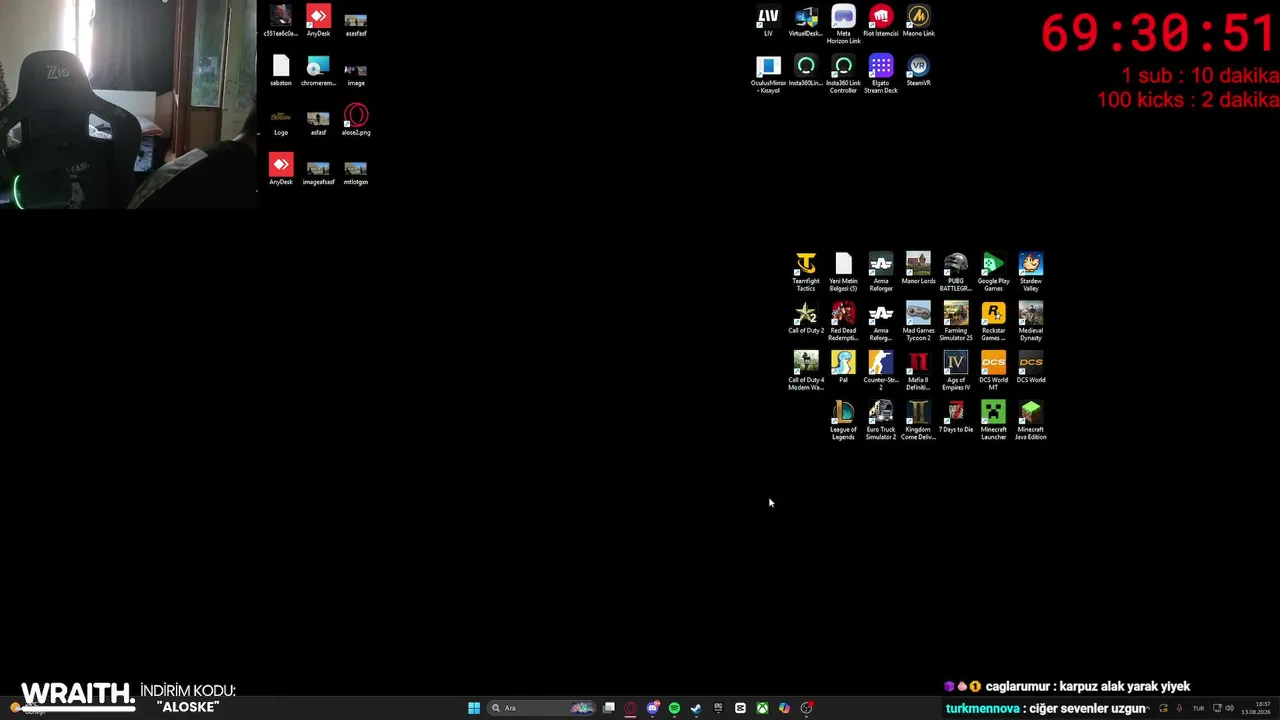Screen dimensions: 1280x720
Task: Select the Age of Empires IV icon
Action: point(956,371)
